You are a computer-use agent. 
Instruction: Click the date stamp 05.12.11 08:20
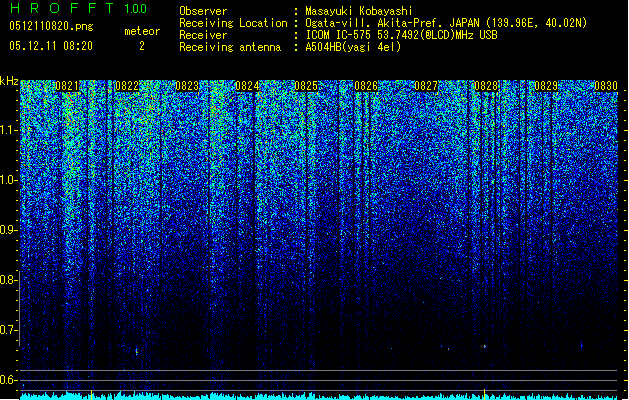[x=51, y=46]
